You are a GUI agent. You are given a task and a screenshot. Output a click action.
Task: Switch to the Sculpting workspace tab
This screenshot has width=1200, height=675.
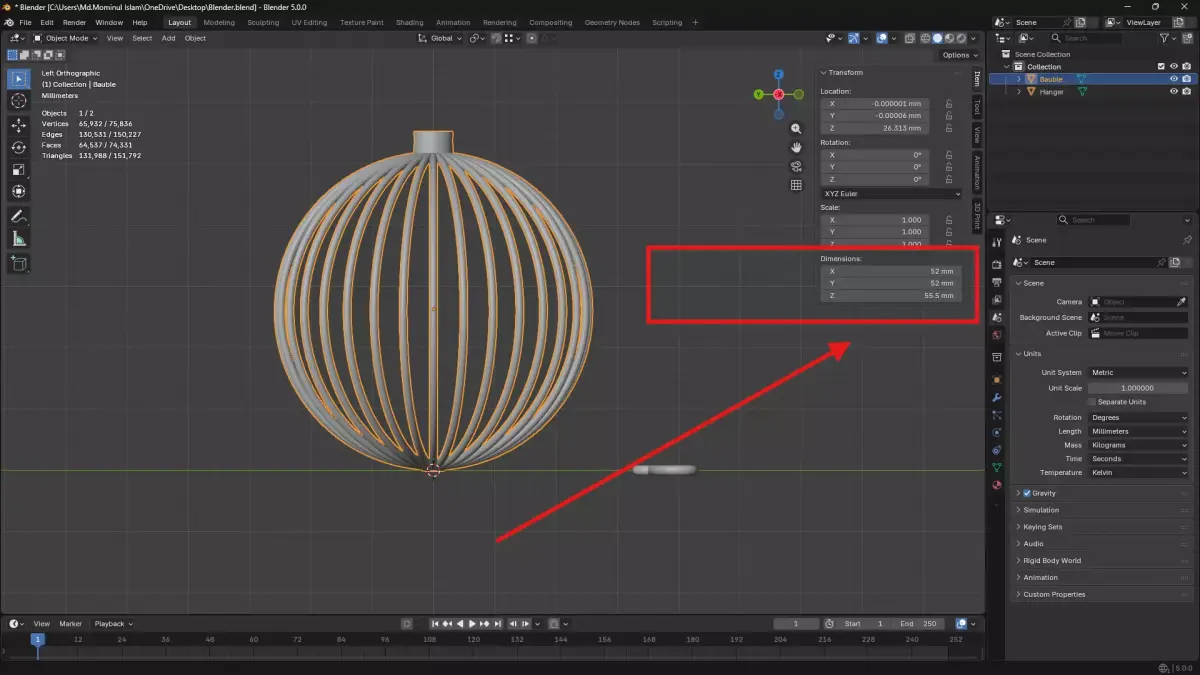tap(263, 22)
